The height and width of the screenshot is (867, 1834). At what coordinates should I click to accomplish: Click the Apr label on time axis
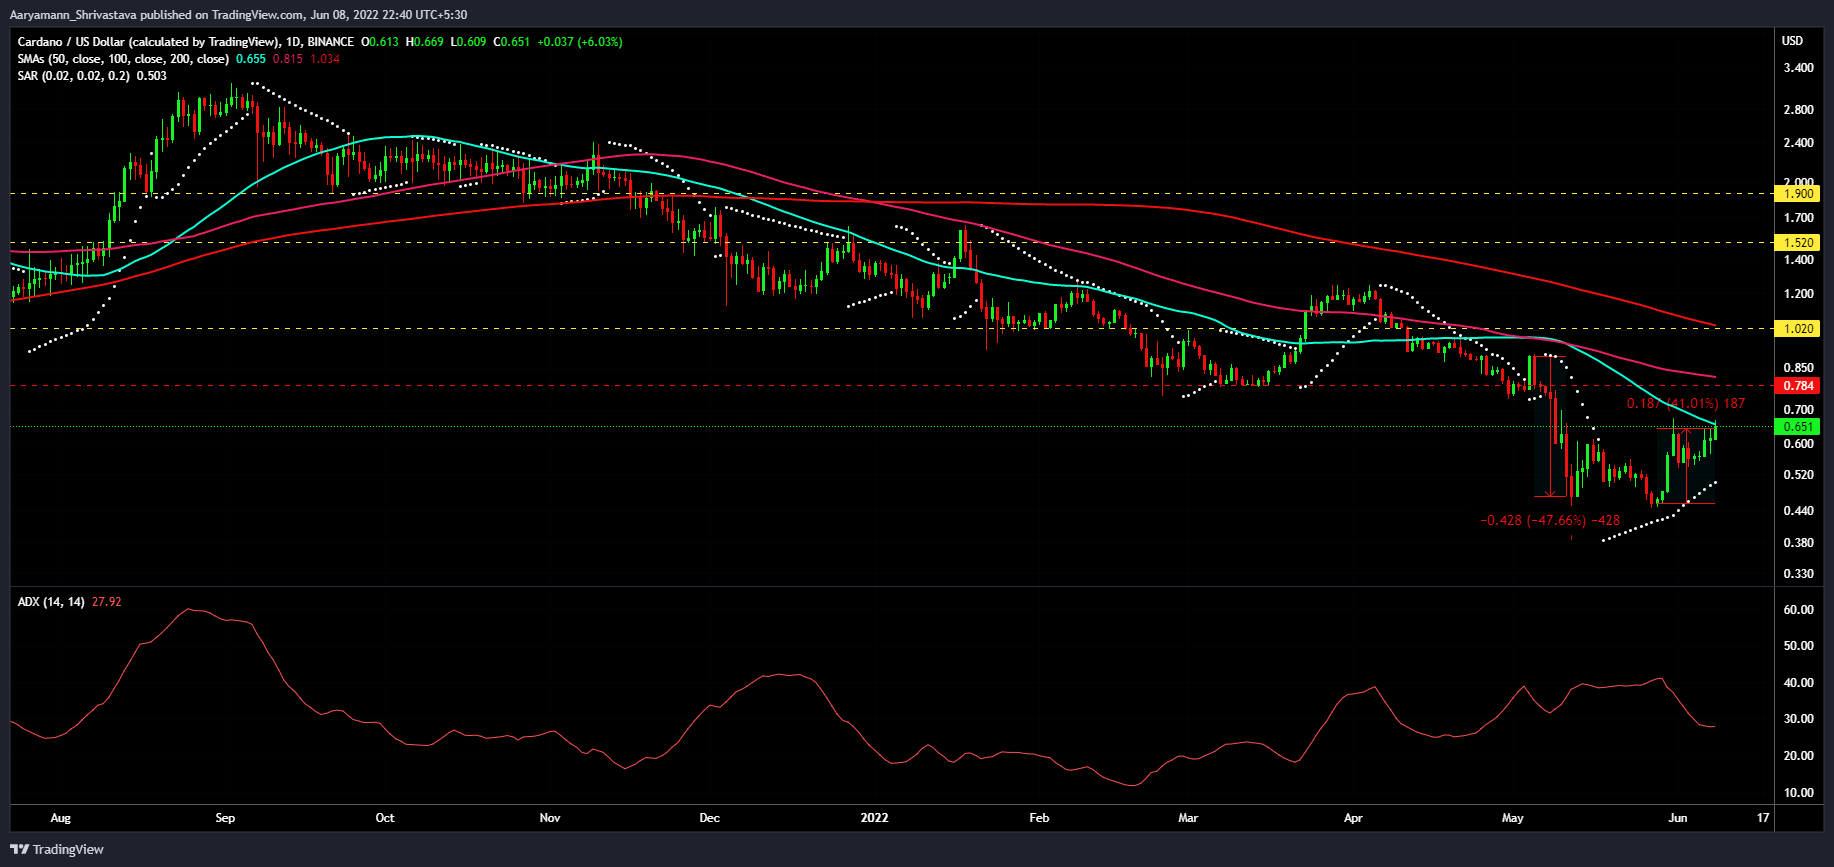pos(1353,818)
